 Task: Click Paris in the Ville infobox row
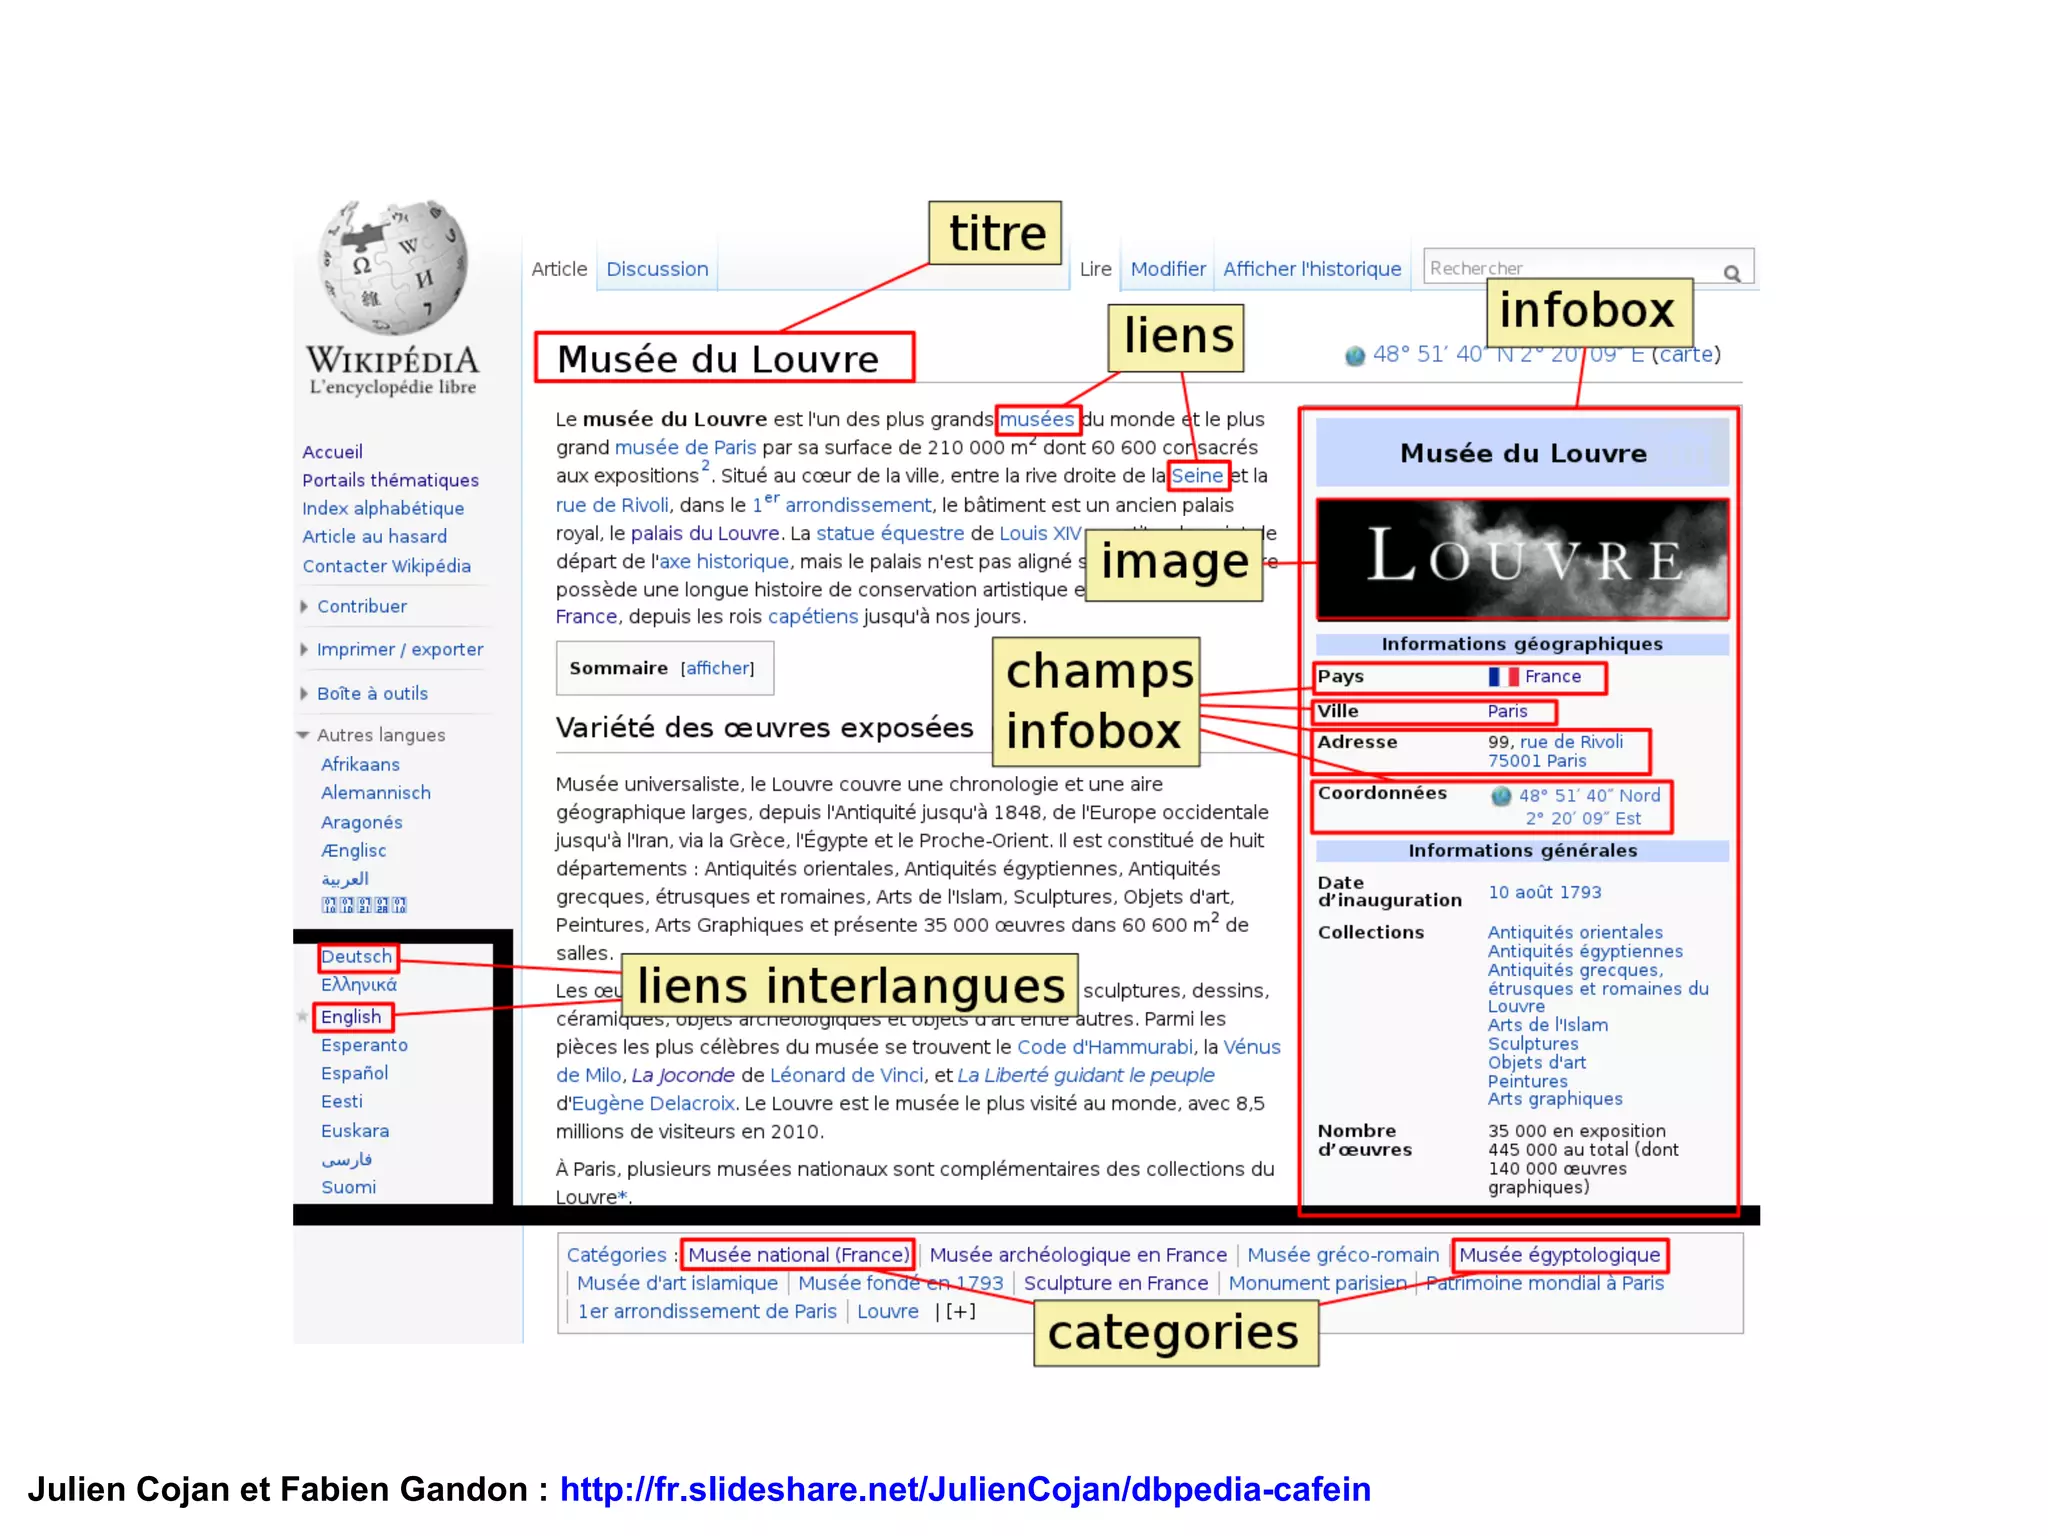tap(1507, 711)
